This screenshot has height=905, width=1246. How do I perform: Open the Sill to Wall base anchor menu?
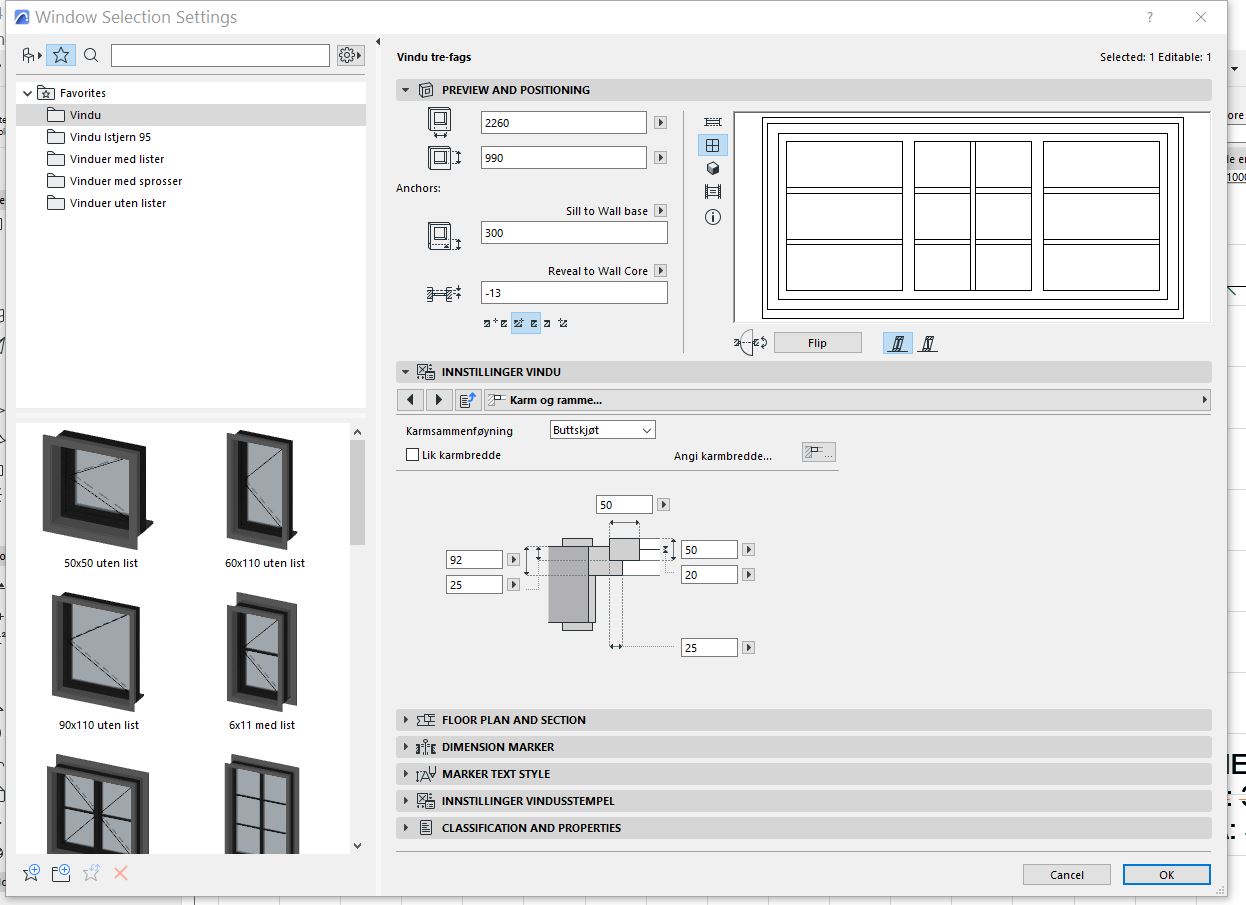pyautogui.click(x=660, y=211)
